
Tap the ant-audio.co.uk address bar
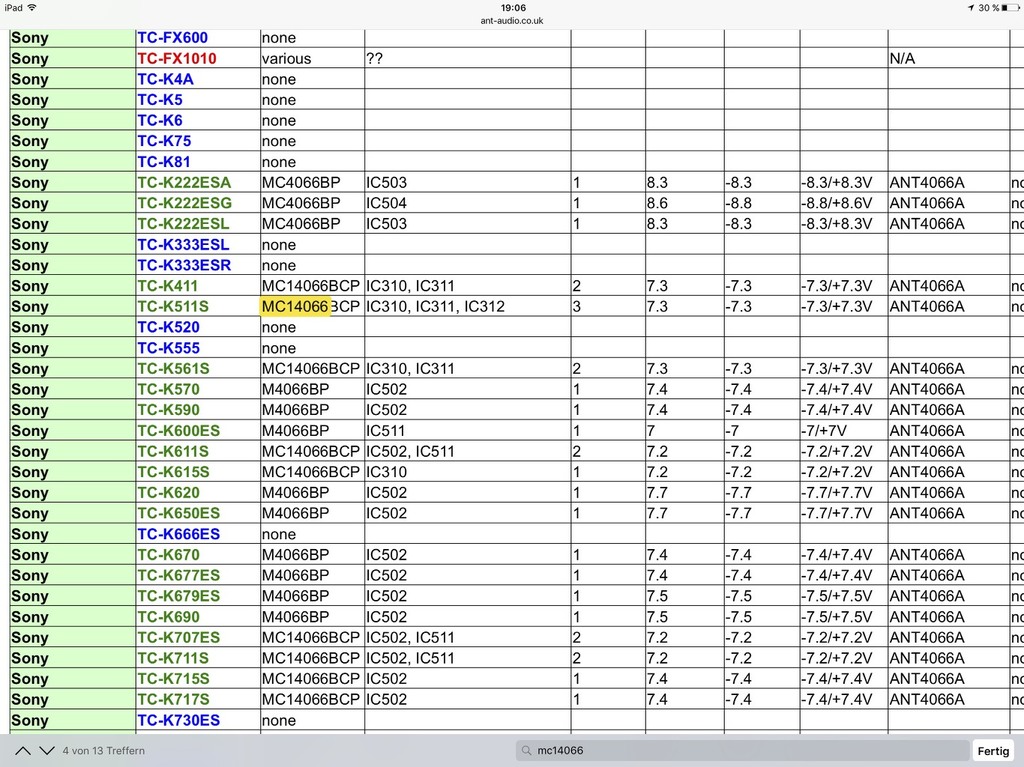[x=512, y=20]
